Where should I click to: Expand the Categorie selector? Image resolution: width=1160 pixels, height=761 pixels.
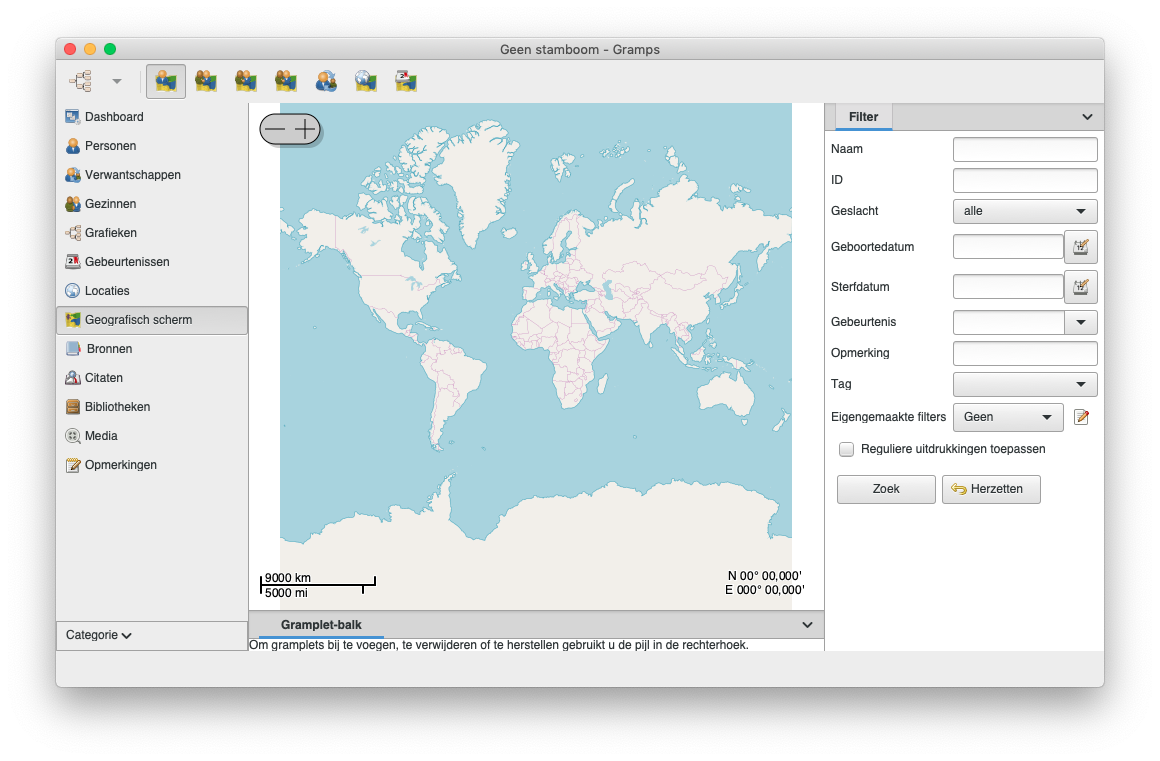[99, 635]
